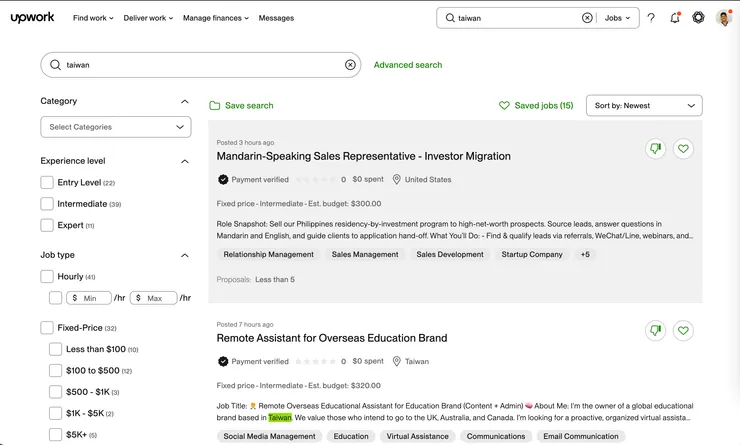Click the minimum hourly rate field
The width and height of the screenshot is (740, 445).
click(89, 298)
